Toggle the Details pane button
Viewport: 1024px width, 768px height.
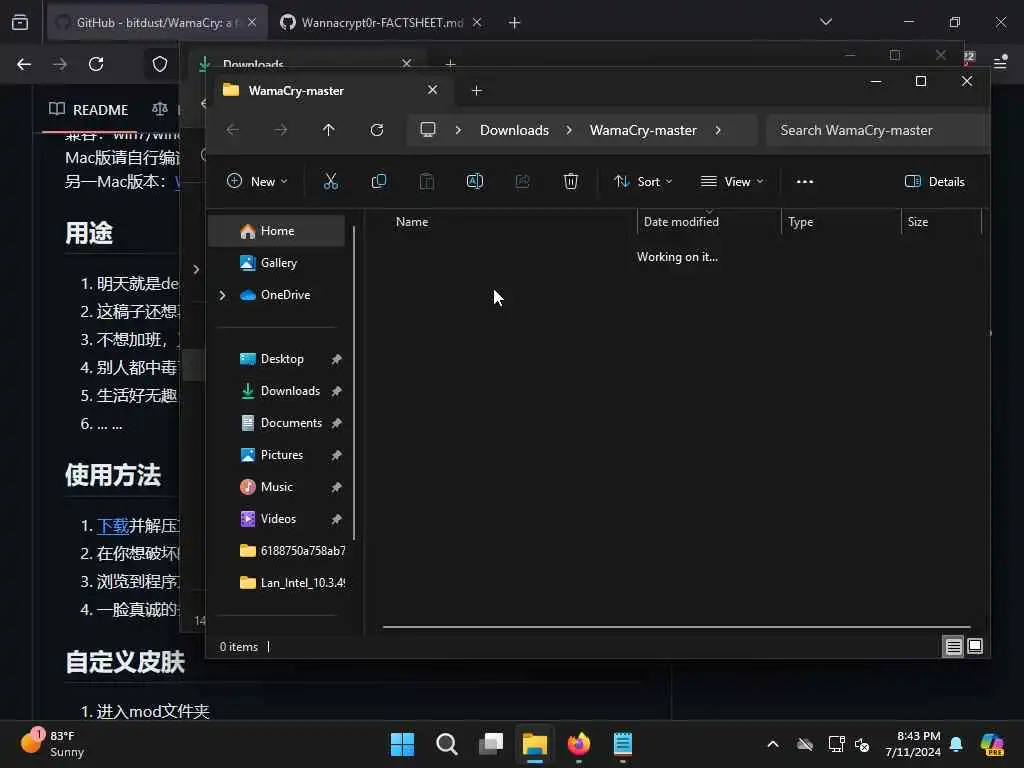click(x=935, y=182)
